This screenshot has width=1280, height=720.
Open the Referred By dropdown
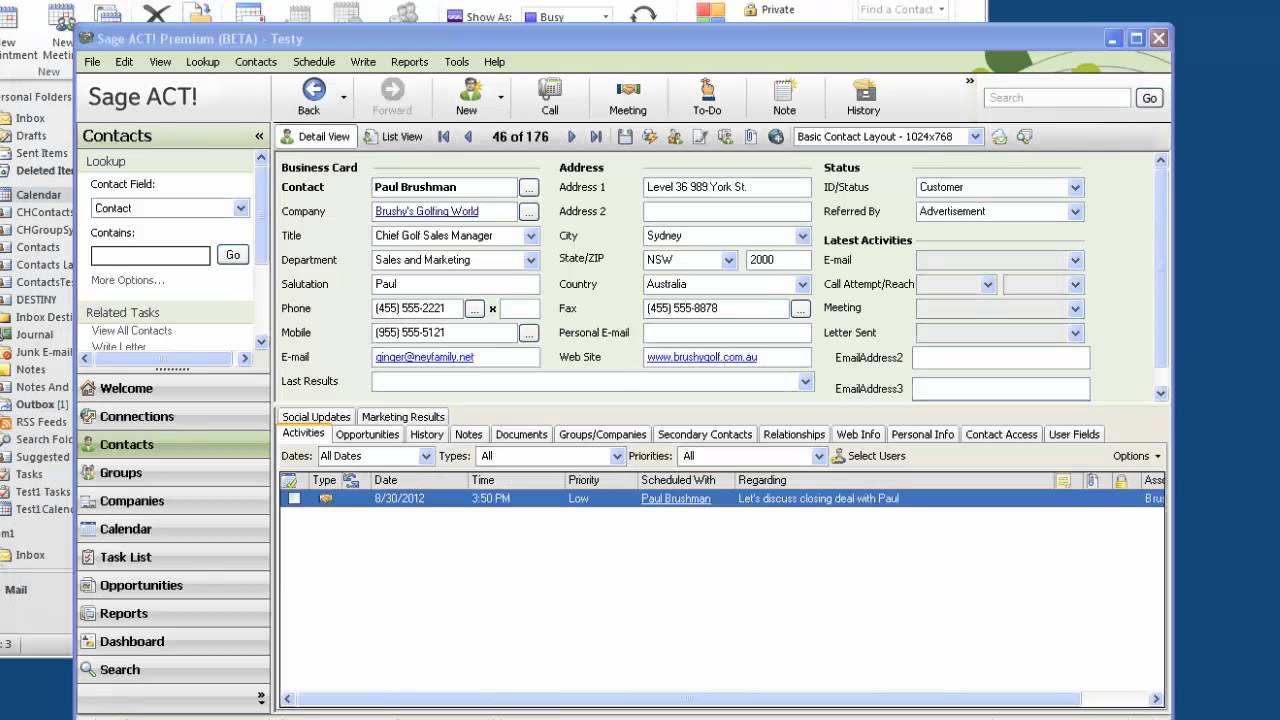[x=1076, y=211]
